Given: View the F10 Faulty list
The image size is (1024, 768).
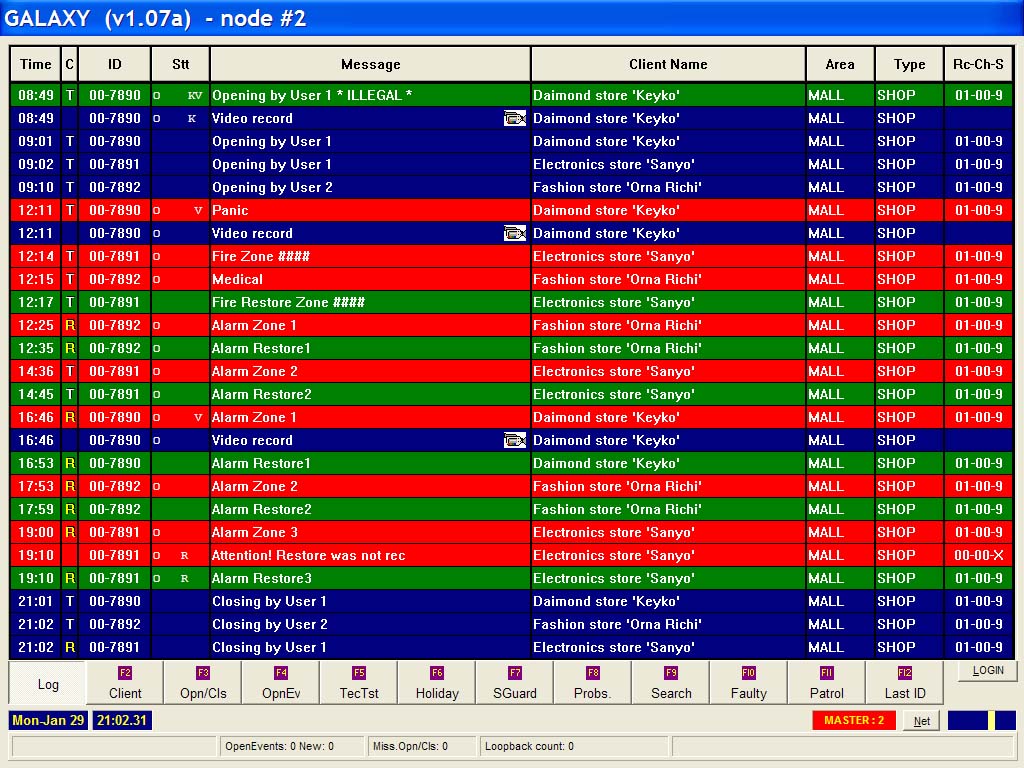Looking at the screenshot, I should pyautogui.click(x=748, y=683).
